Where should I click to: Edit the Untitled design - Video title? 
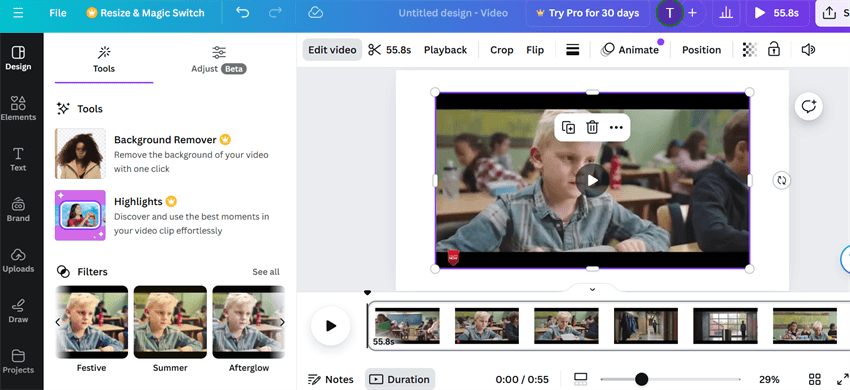453,13
